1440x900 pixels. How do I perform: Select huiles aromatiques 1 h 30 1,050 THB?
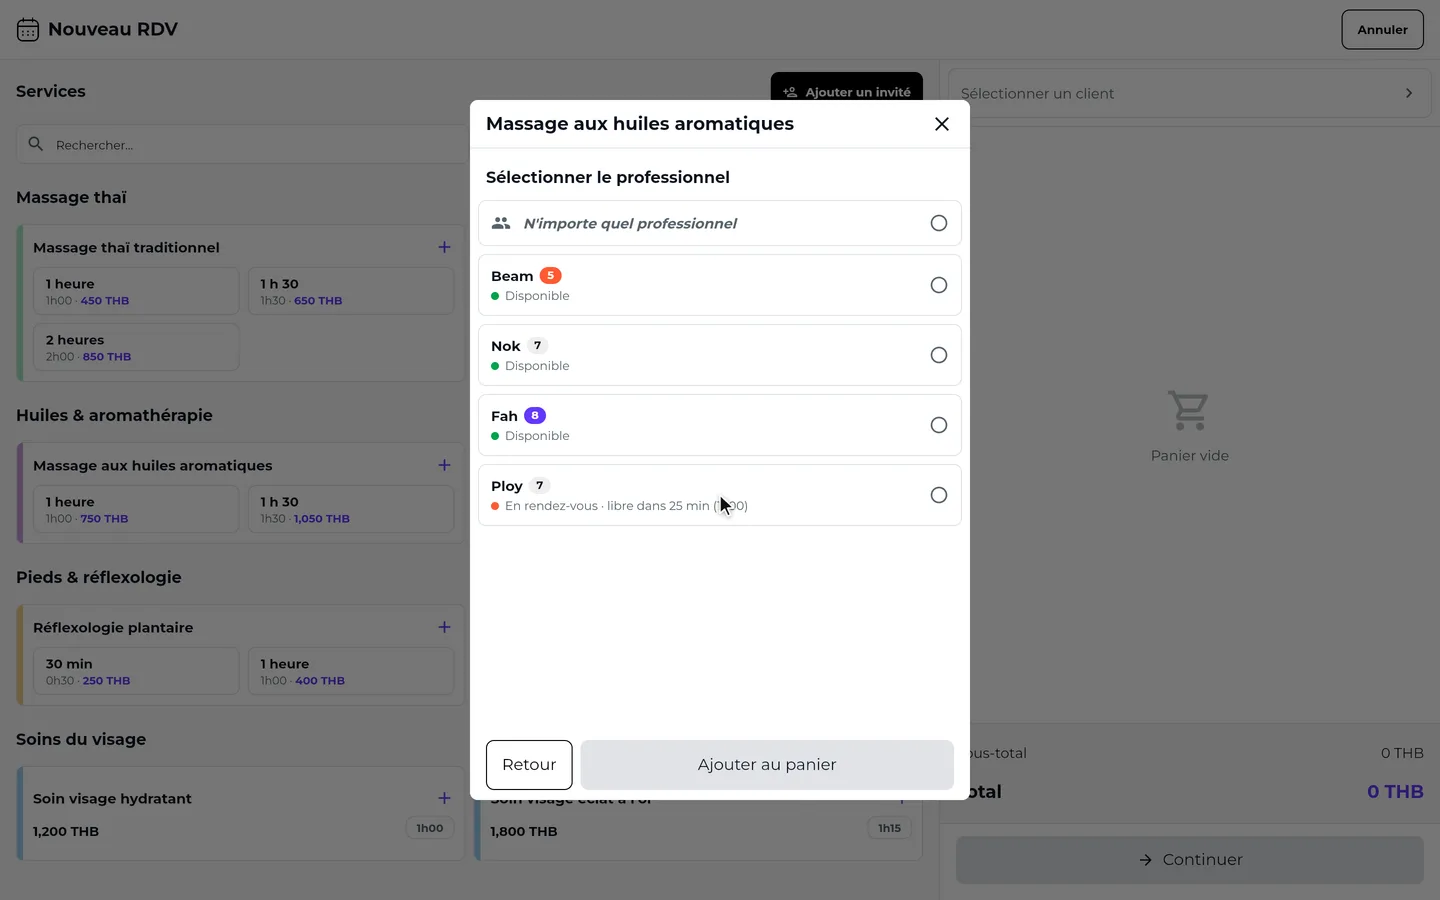click(x=351, y=509)
